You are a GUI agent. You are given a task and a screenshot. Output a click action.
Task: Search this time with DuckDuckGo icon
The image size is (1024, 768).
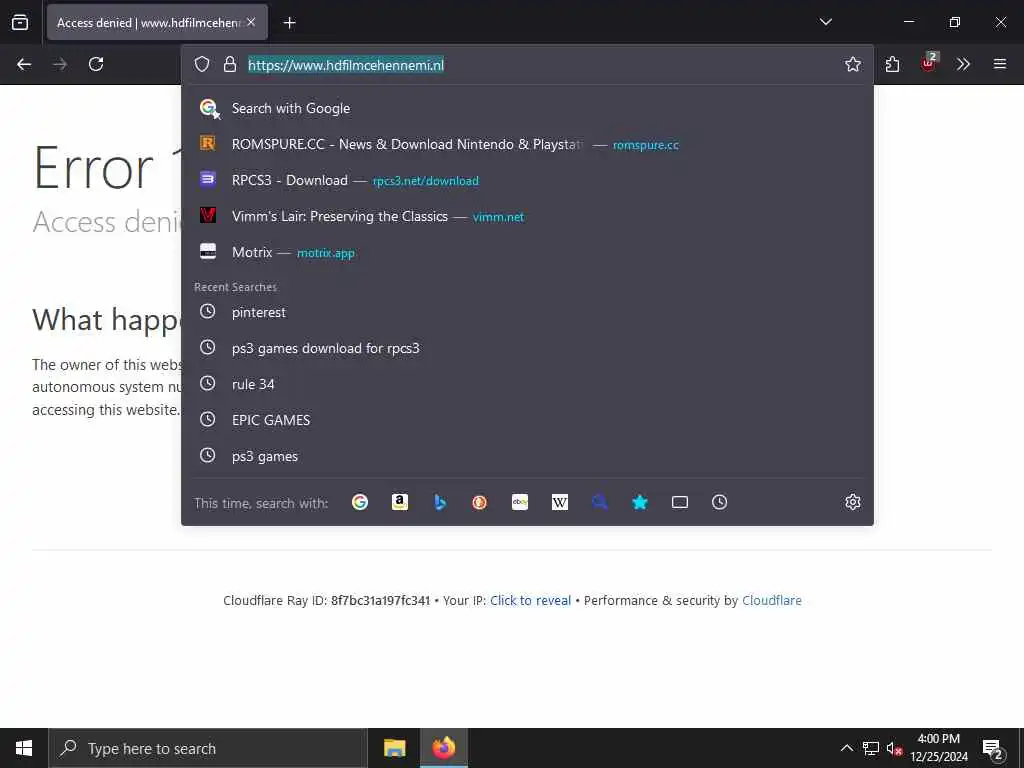[x=479, y=502]
